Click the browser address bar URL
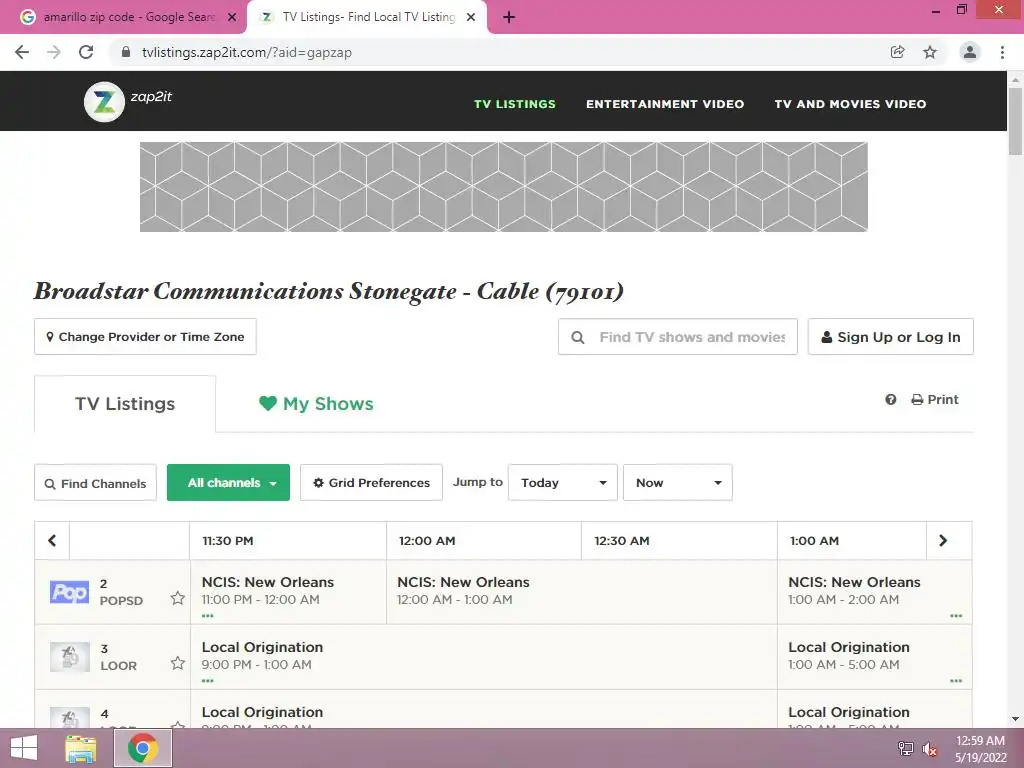This screenshot has height=768, width=1024. point(247,52)
